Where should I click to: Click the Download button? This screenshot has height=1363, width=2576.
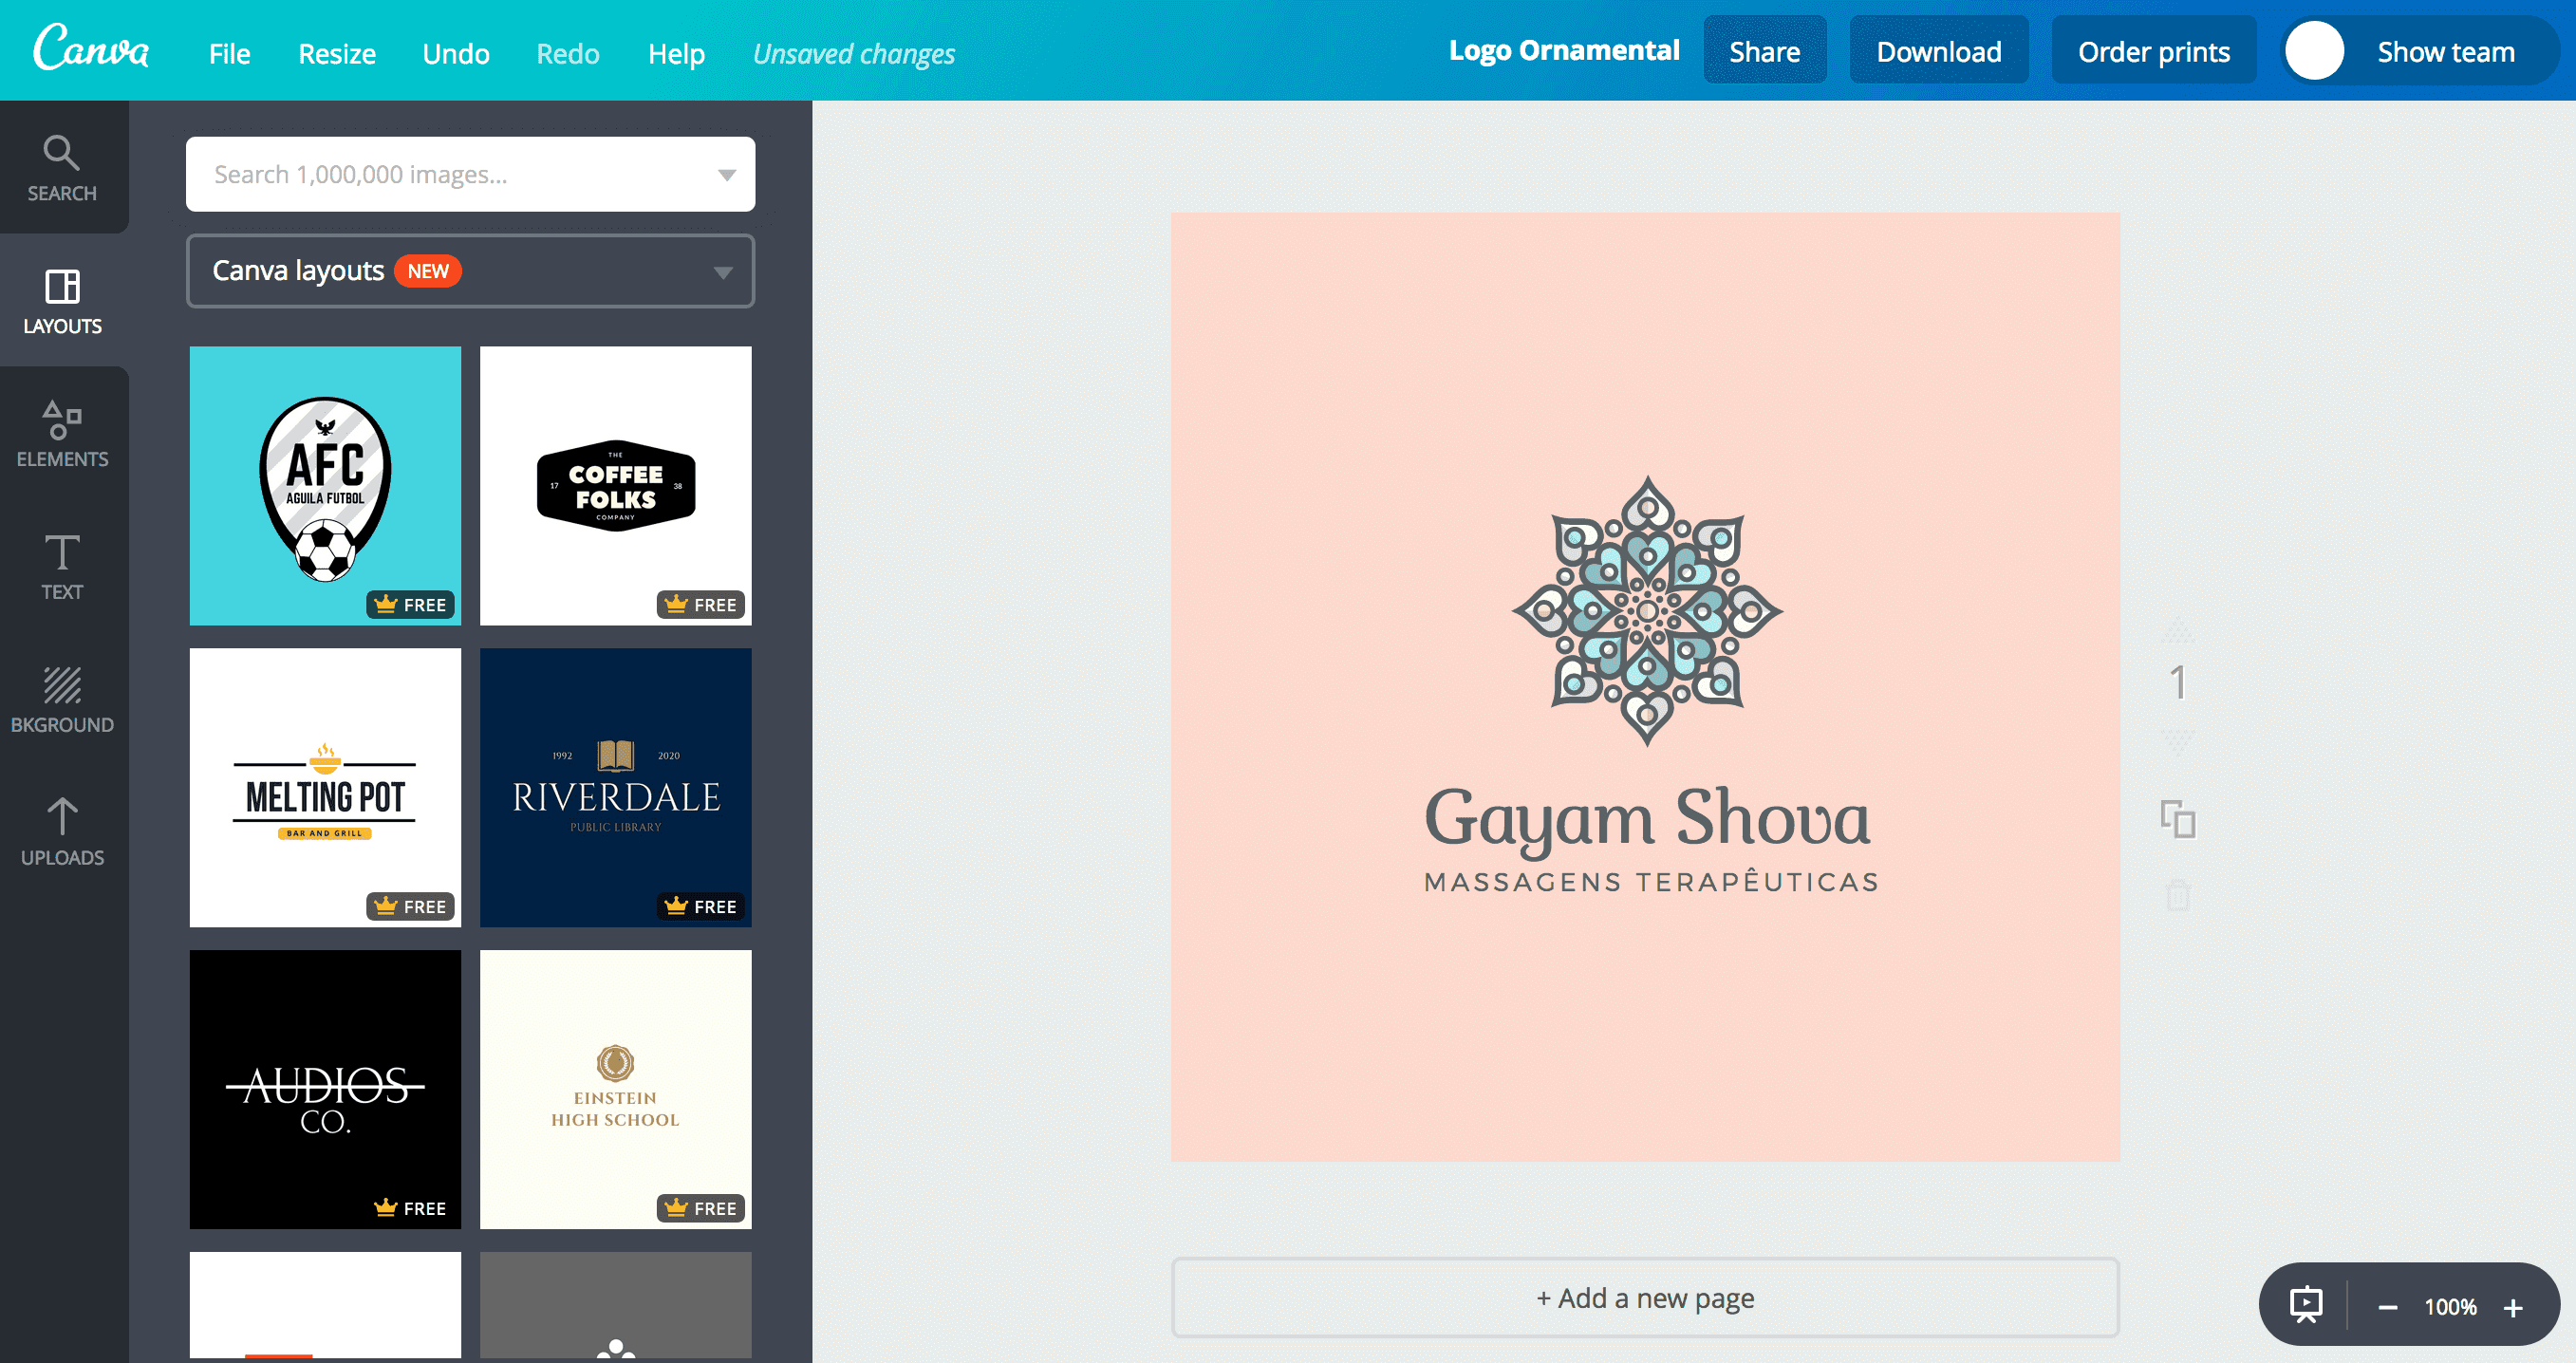1939,50
